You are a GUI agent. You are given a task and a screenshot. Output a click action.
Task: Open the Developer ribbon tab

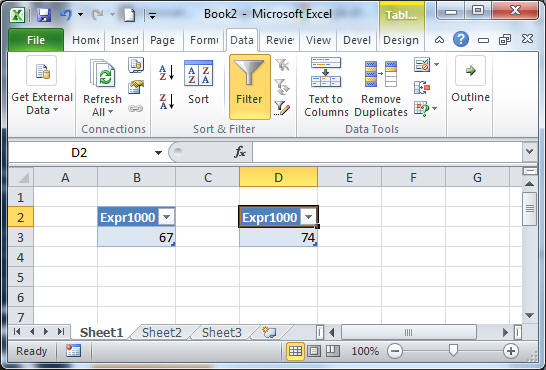point(357,40)
